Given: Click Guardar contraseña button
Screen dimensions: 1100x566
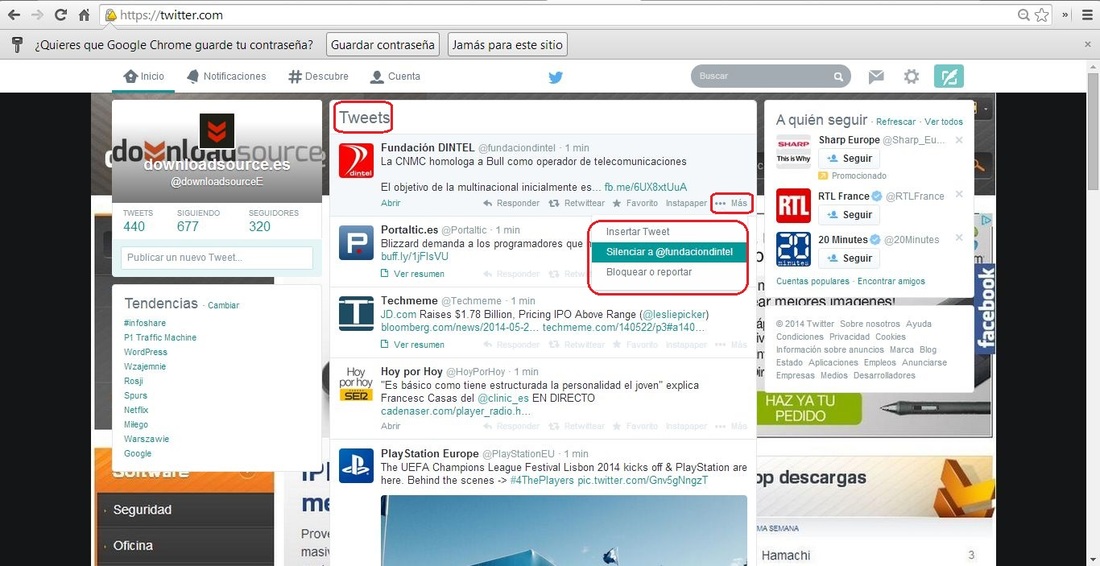Looking at the screenshot, I should coord(382,45).
